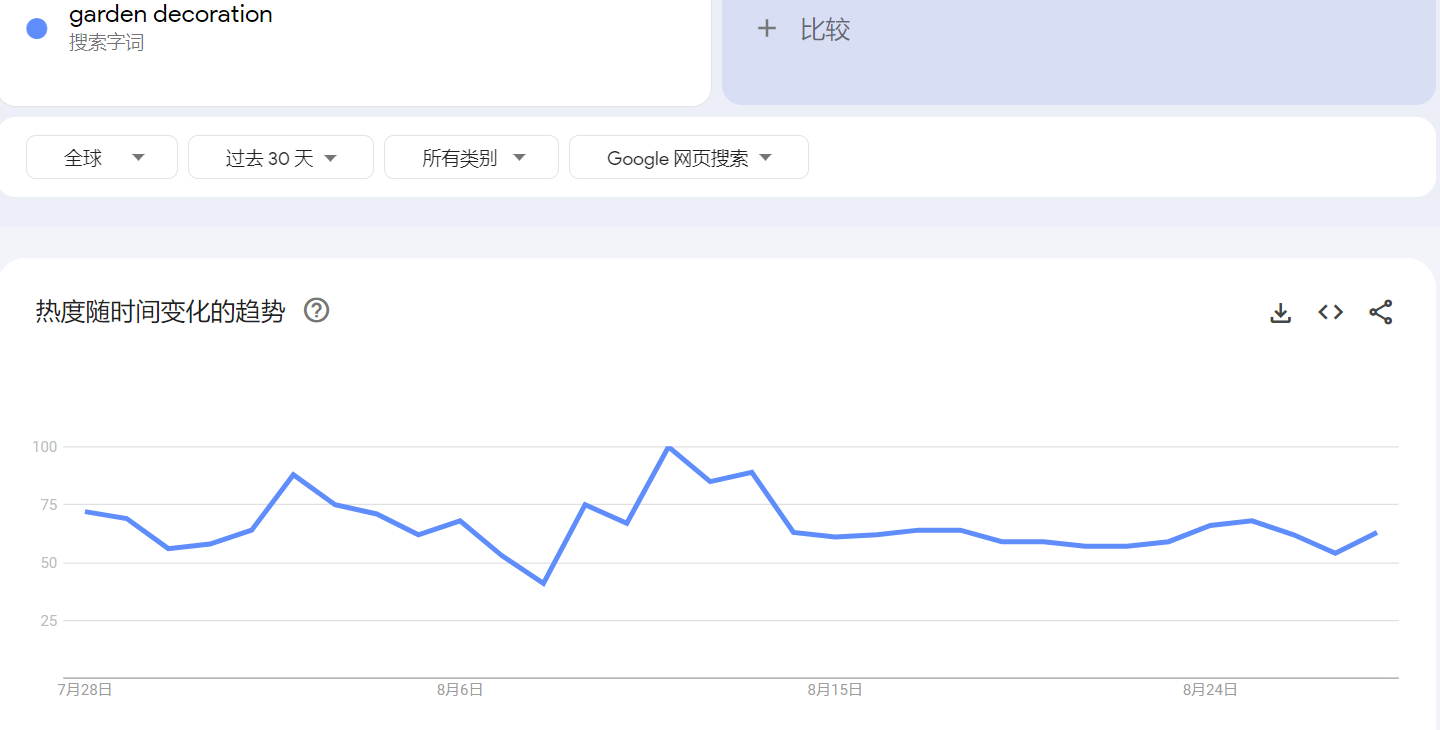Click the final data point of trend line
1440x730 pixels.
click(1377, 533)
